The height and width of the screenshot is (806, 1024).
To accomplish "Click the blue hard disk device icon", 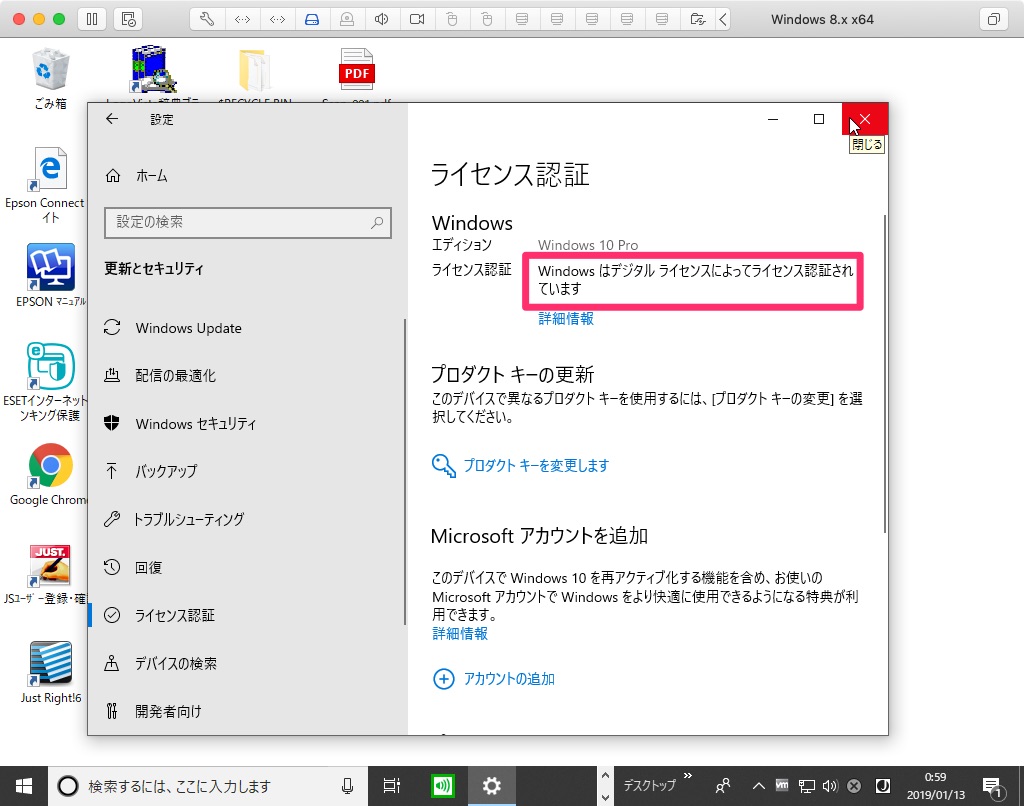I will (312, 19).
